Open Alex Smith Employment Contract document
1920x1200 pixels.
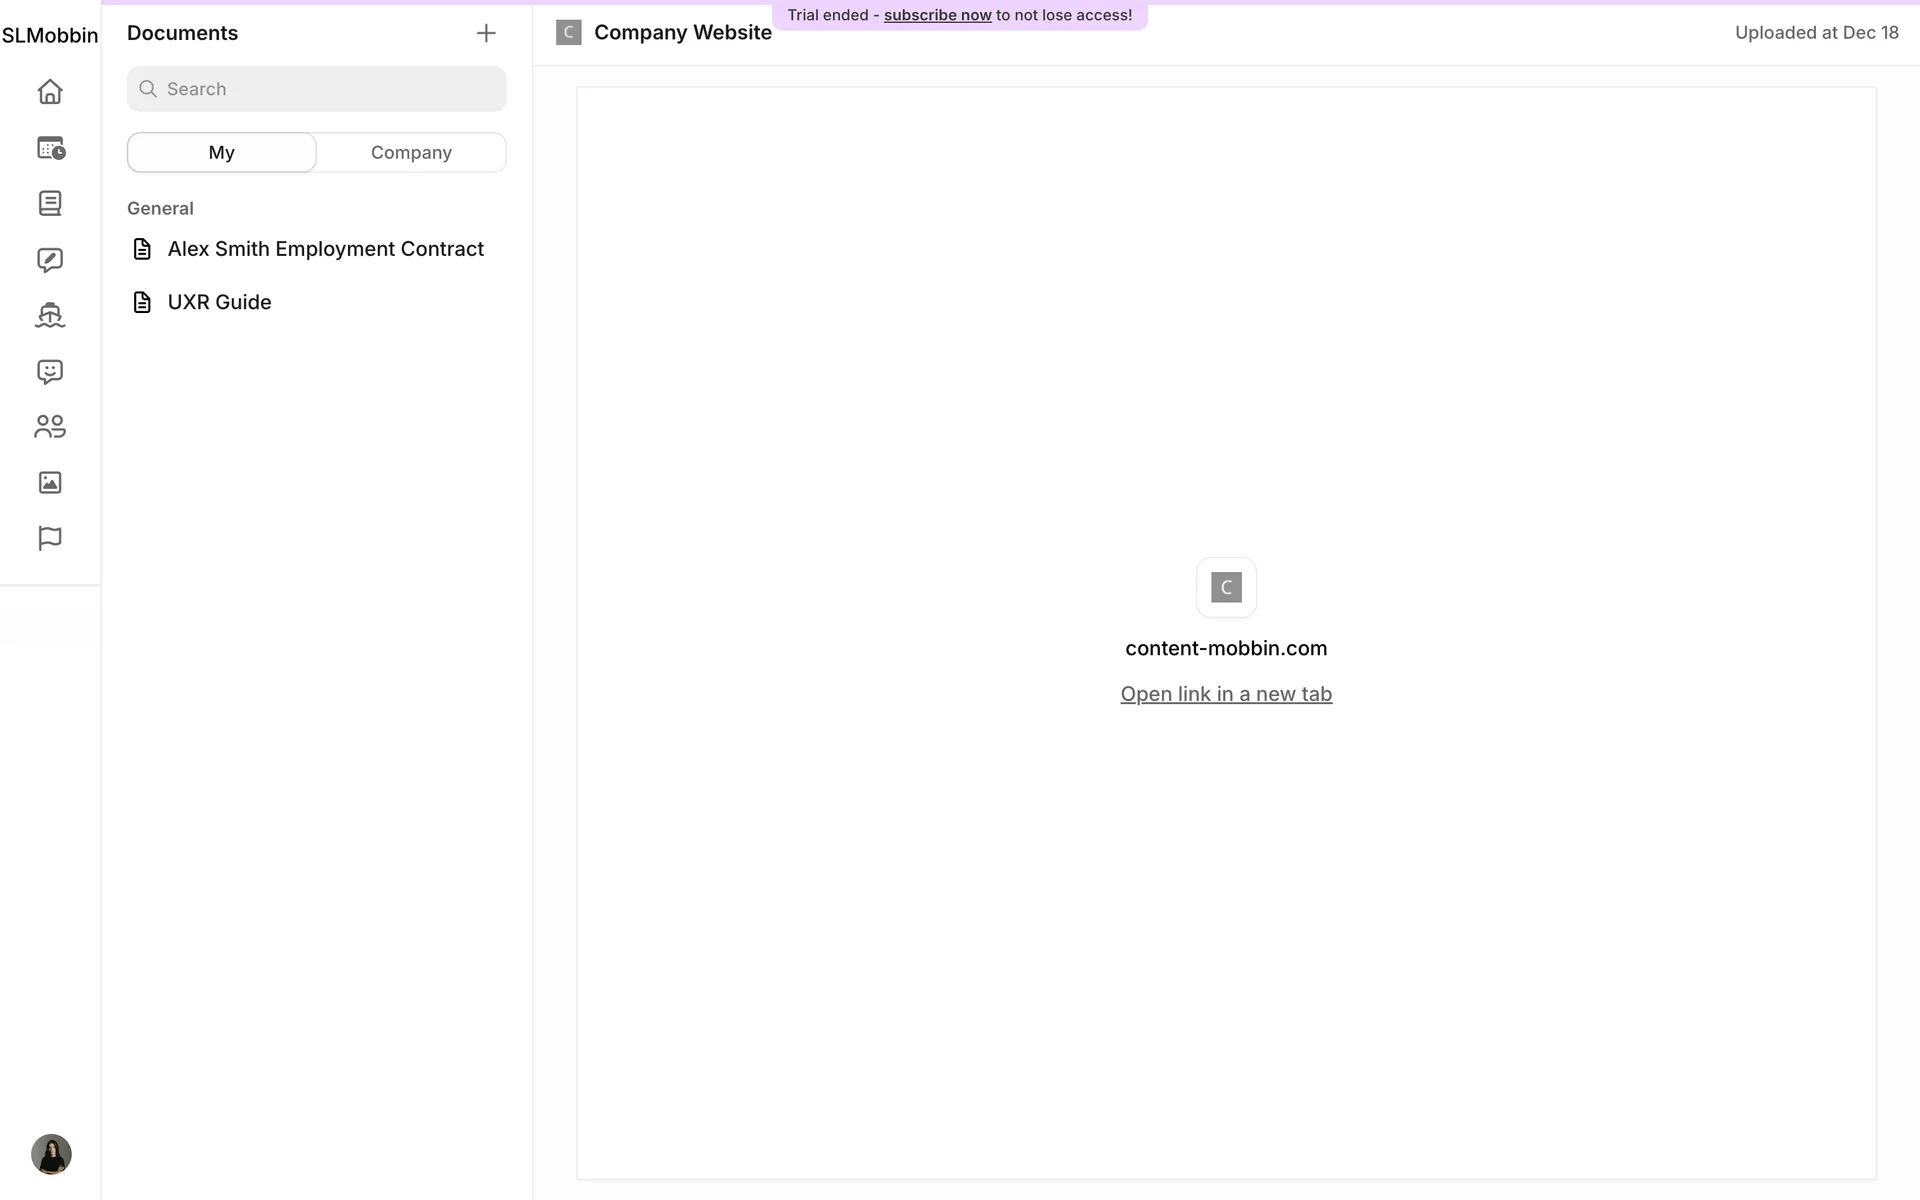point(325,249)
